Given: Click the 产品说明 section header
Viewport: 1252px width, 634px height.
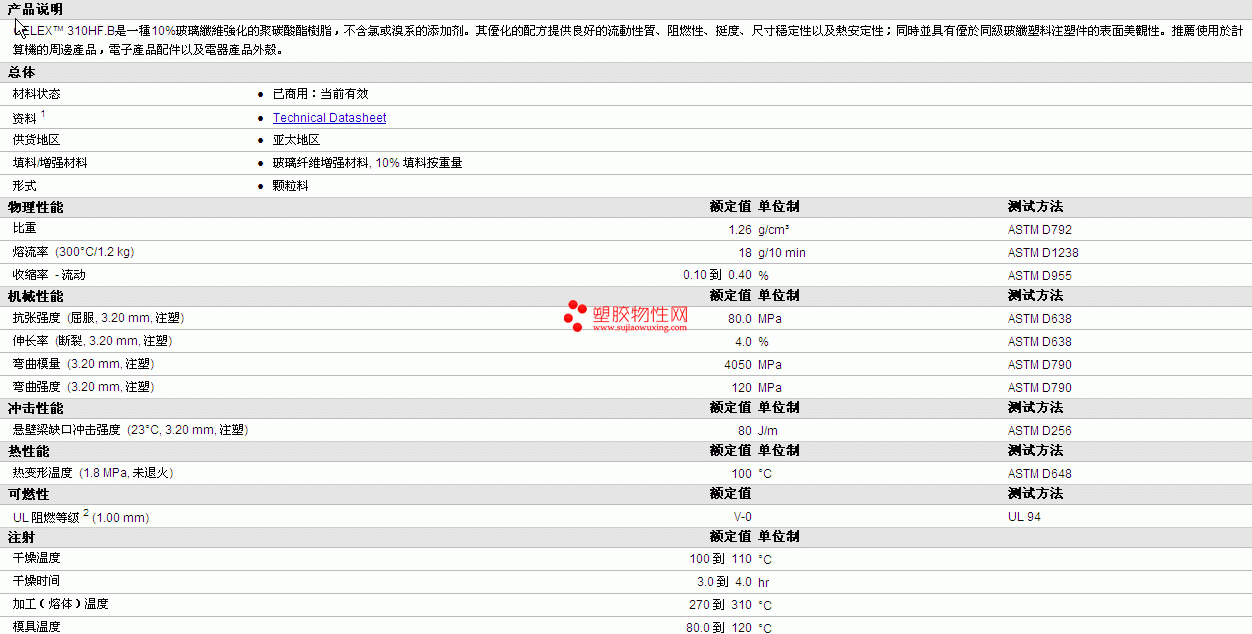Looking at the screenshot, I should (x=35, y=9).
